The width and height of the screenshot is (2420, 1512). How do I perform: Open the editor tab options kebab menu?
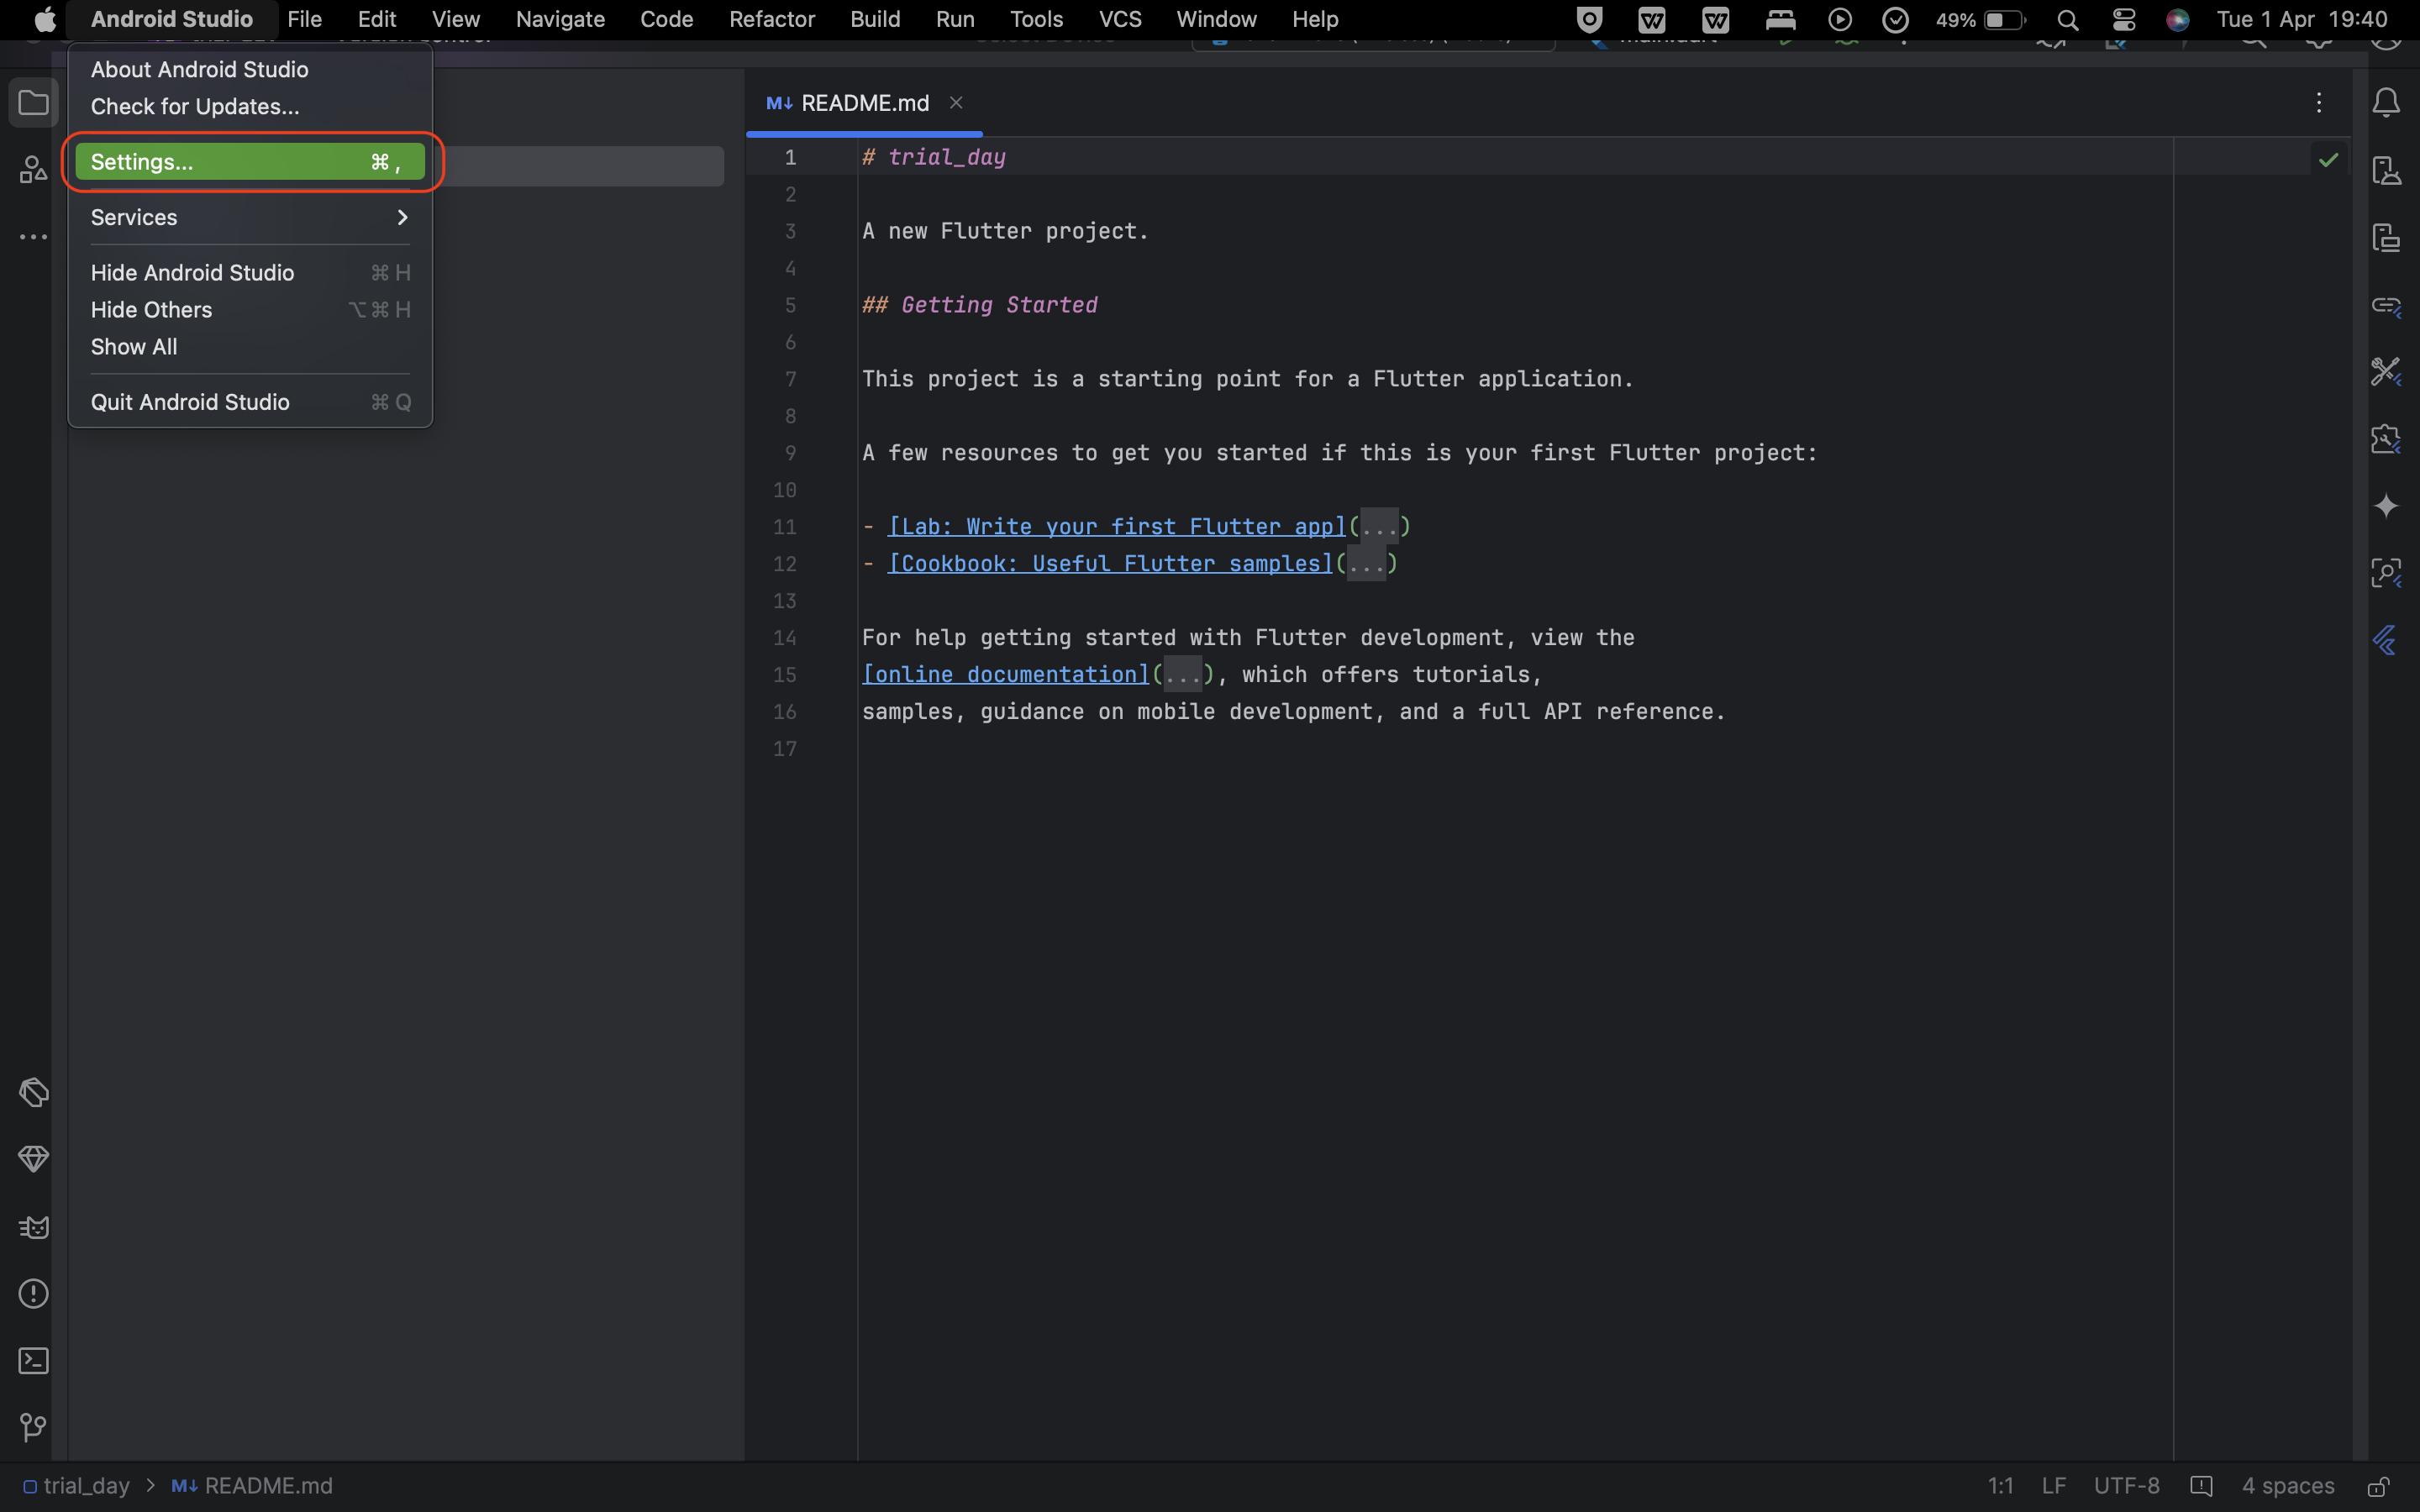coord(2318,102)
